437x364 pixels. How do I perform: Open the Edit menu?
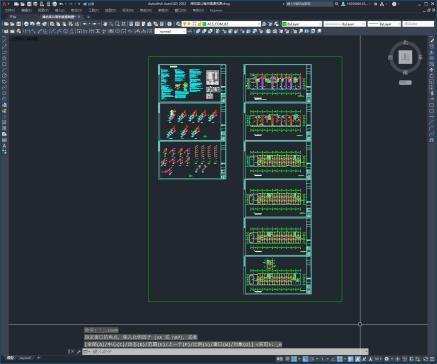coord(26,10)
